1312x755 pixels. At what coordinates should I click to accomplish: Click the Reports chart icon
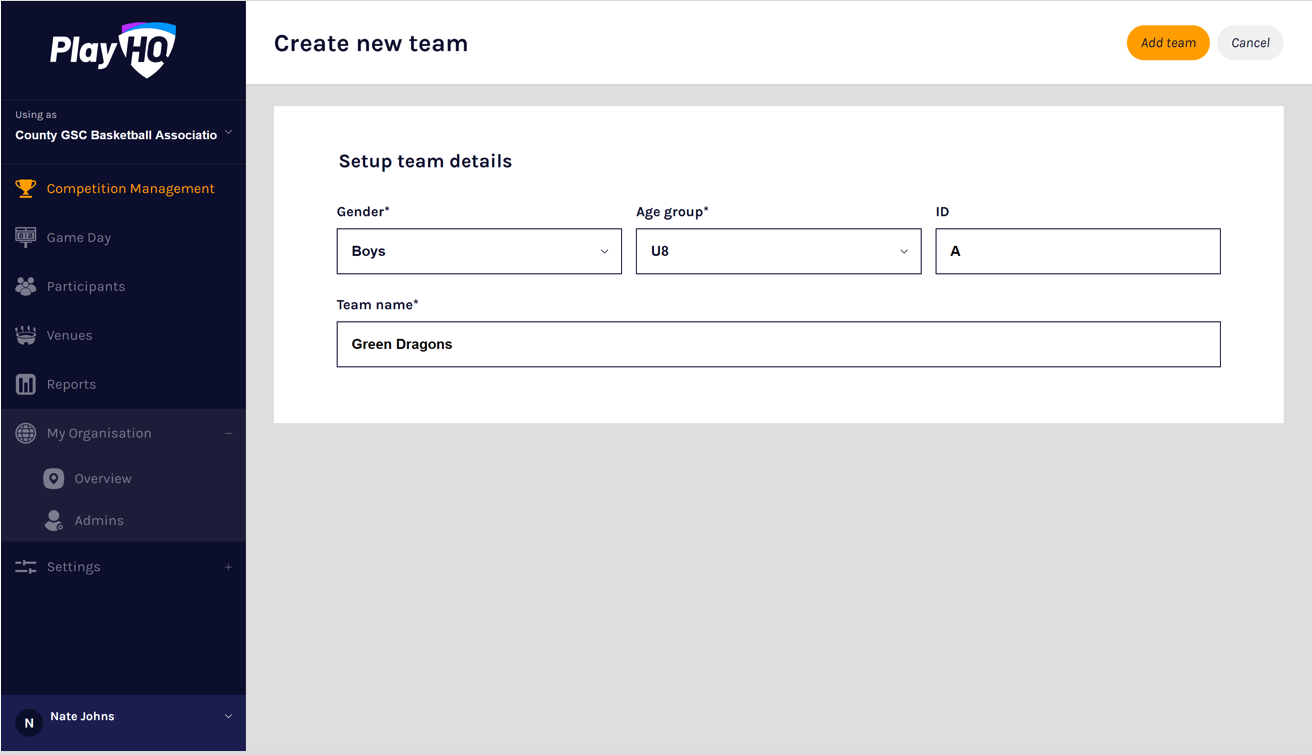pyautogui.click(x=26, y=384)
